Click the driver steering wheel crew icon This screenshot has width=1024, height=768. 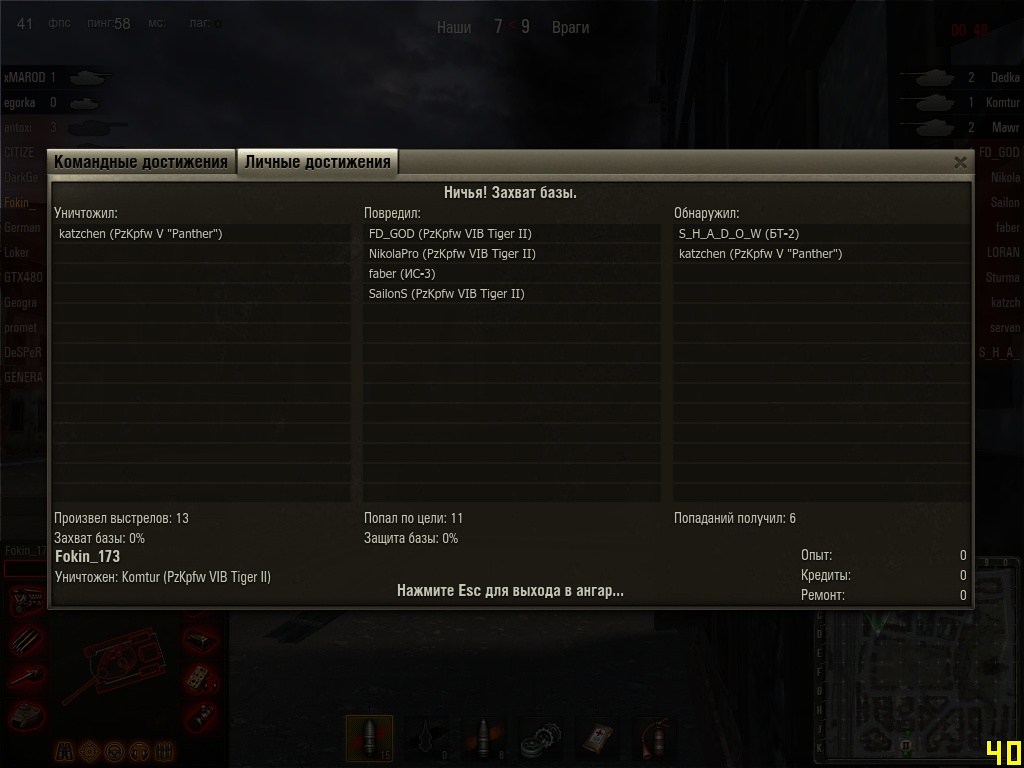click(x=115, y=752)
